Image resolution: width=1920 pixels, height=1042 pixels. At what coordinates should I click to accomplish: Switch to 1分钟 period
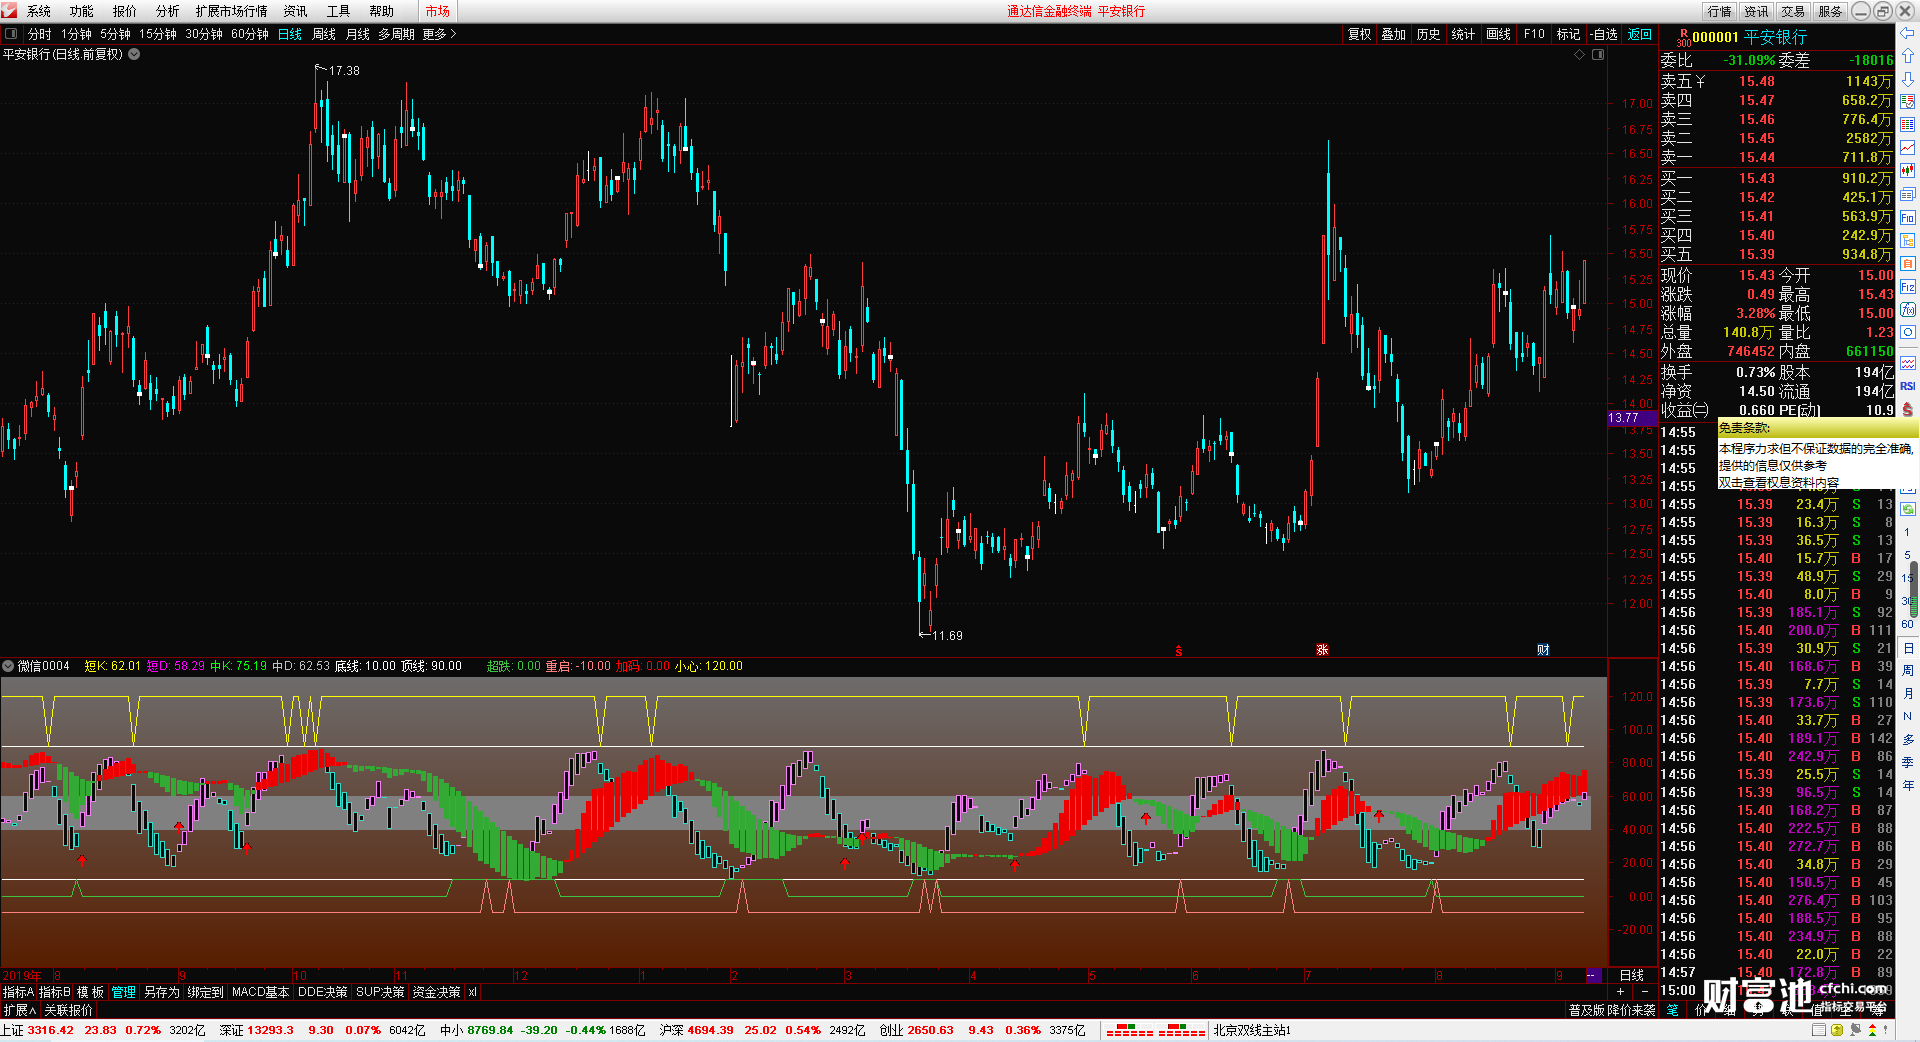[x=76, y=34]
